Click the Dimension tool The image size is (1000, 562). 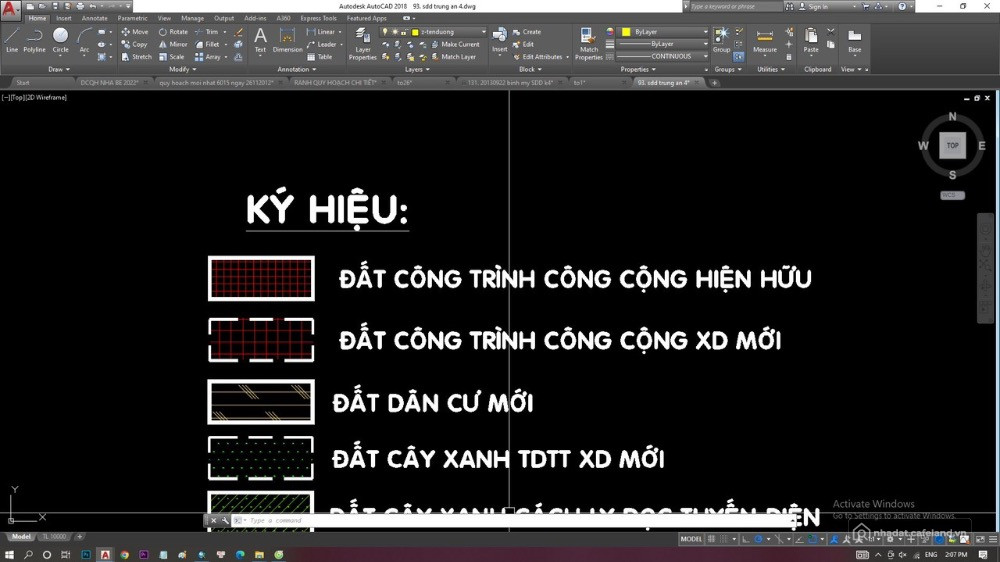[287, 40]
